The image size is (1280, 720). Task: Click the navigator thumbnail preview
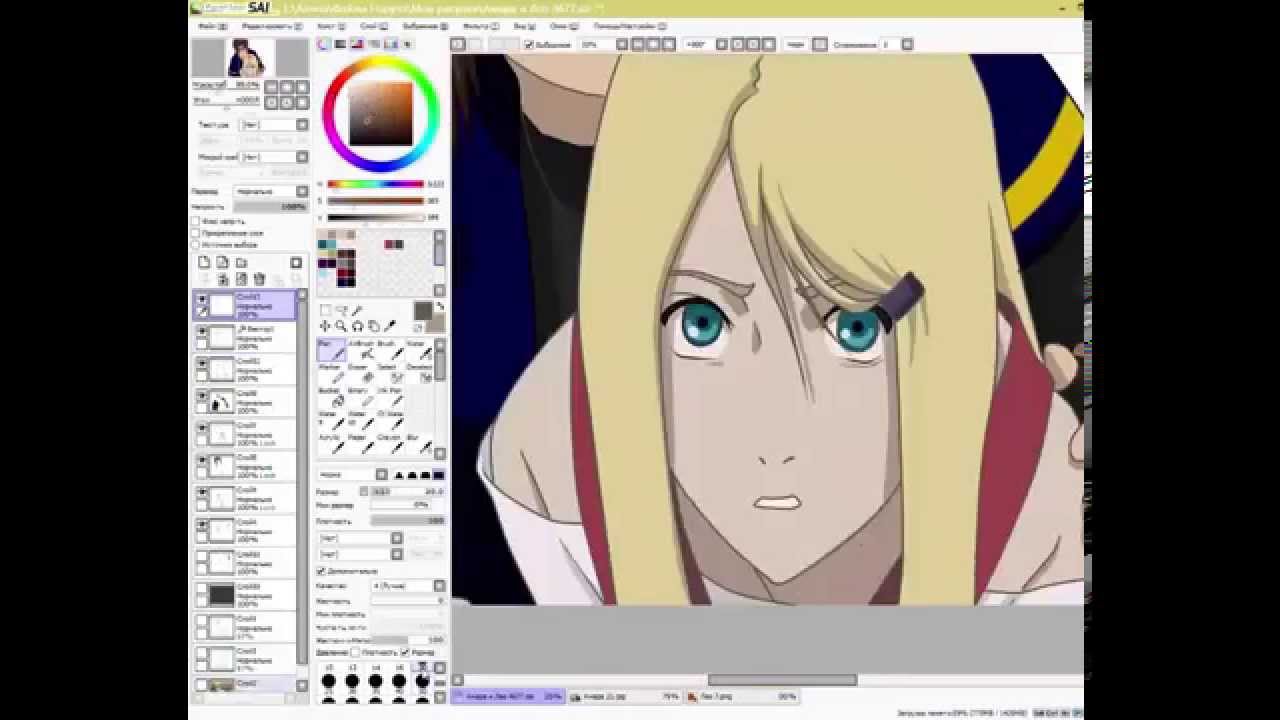pyautogui.click(x=250, y=58)
